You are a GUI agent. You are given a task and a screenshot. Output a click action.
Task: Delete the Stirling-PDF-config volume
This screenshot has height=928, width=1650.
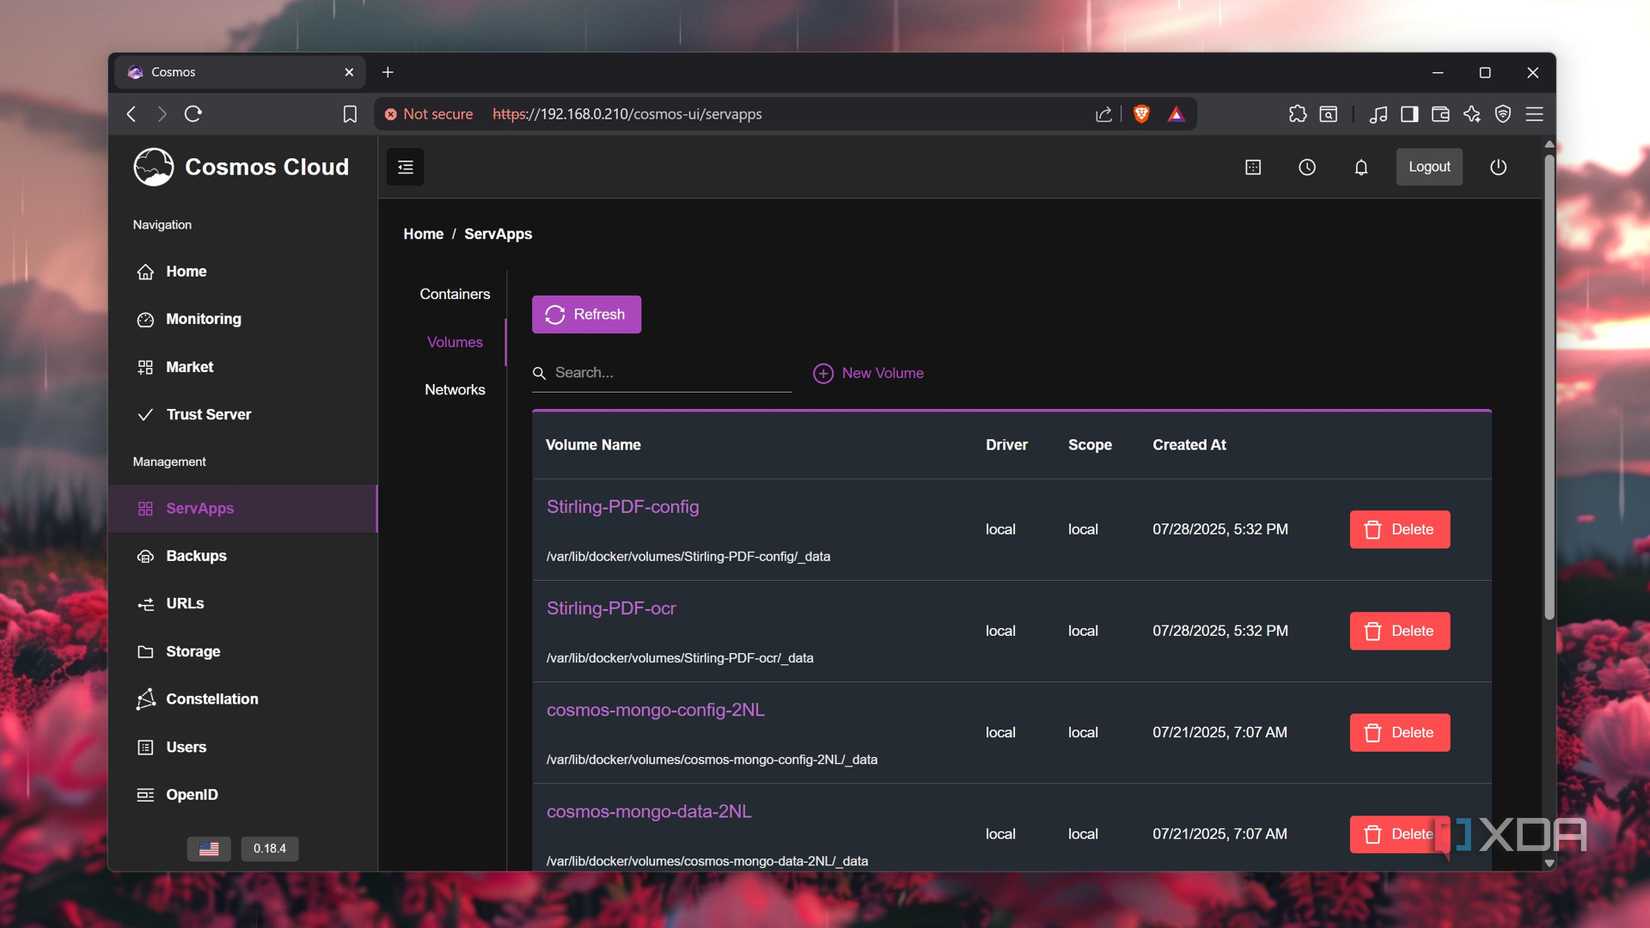click(1399, 530)
